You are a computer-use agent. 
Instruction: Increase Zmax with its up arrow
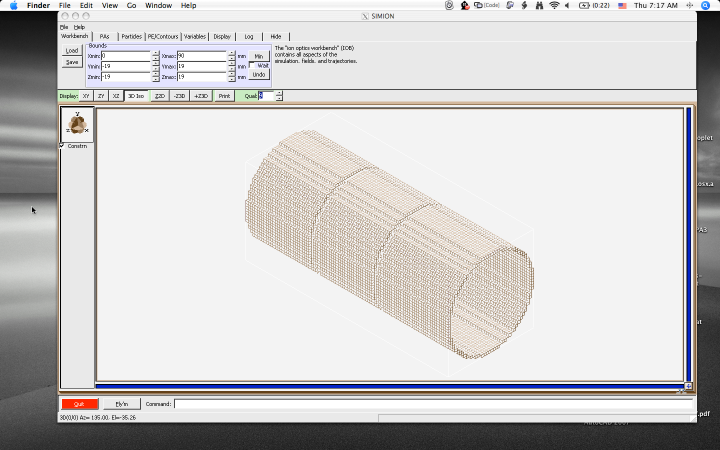coord(232,74)
